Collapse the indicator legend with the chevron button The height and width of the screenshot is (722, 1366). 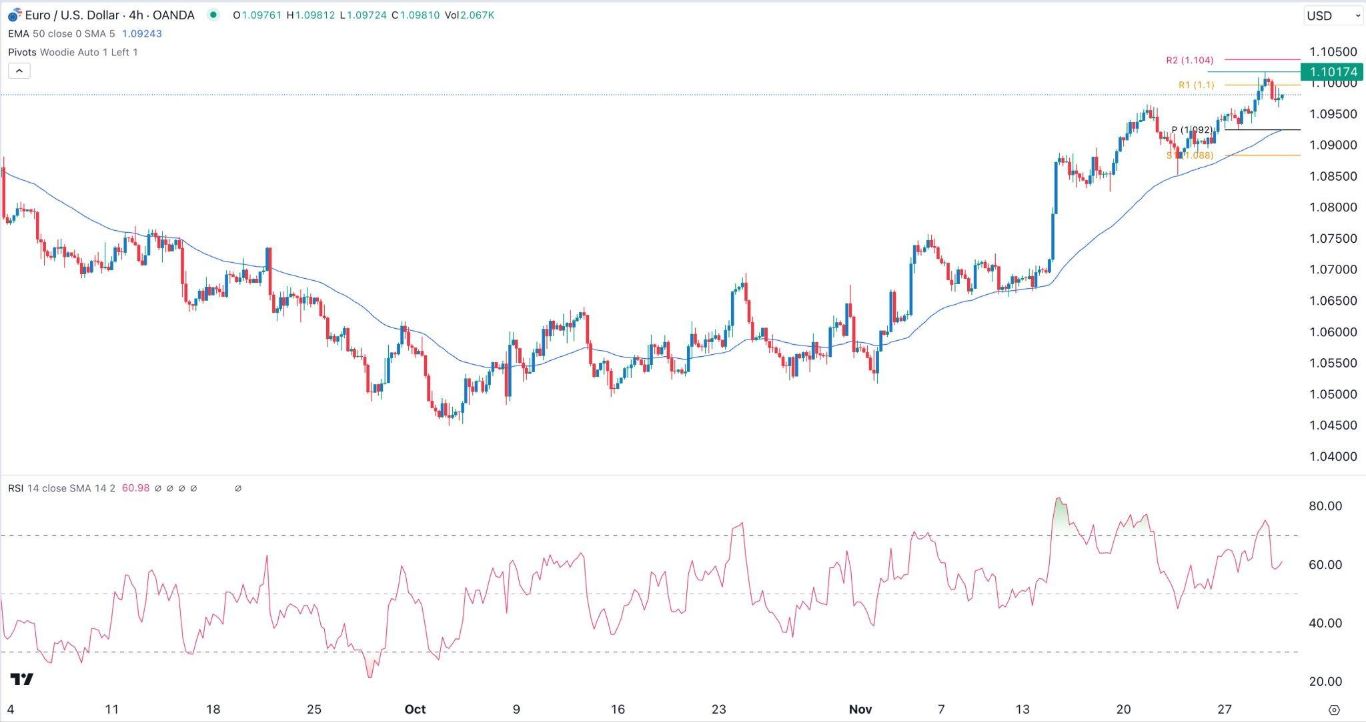18,71
